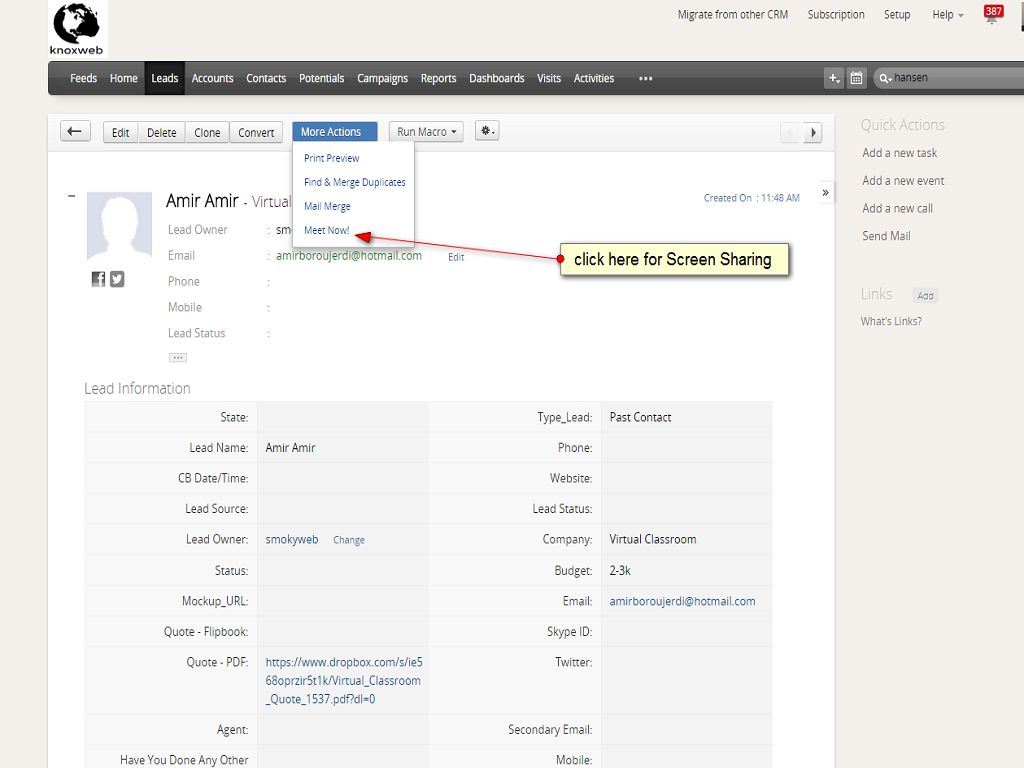Click the Email value in Lead Information

(682, 601)
